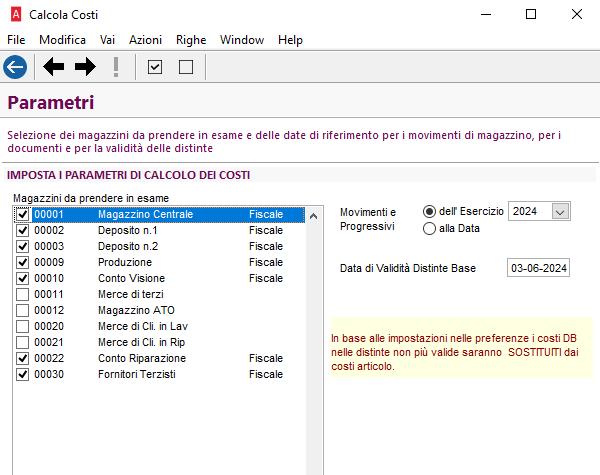Close the Calcola Costi window
Image resolution: width=600 pixels, height=475 pixels.
coord(577,15)
